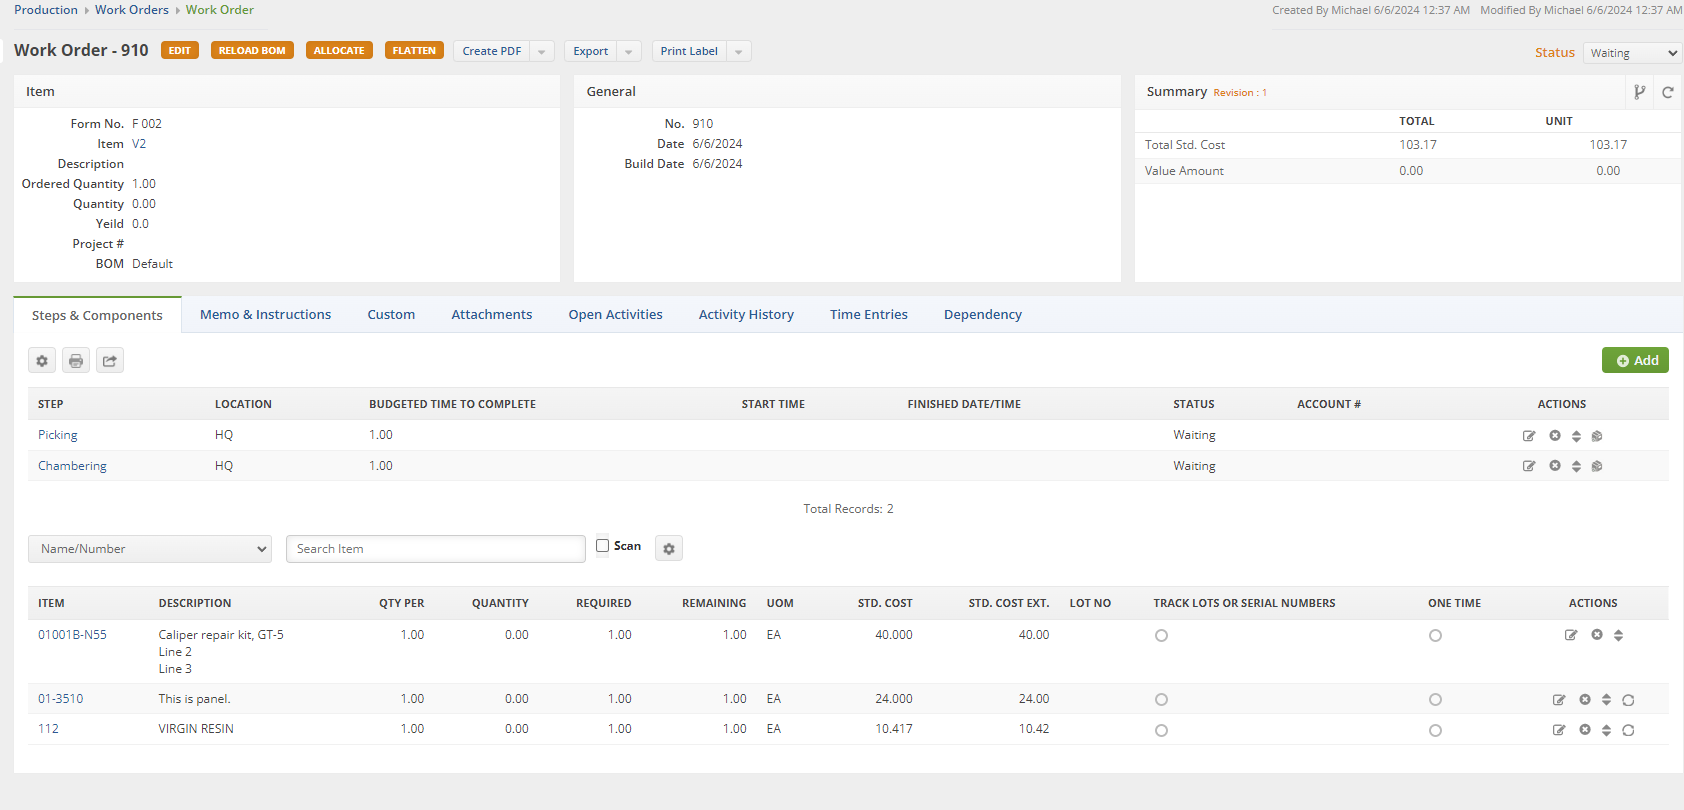Screen dimensions: 1684x810
Task: Go to Production breadcrumb link
Action: click(x=46, y=10)
